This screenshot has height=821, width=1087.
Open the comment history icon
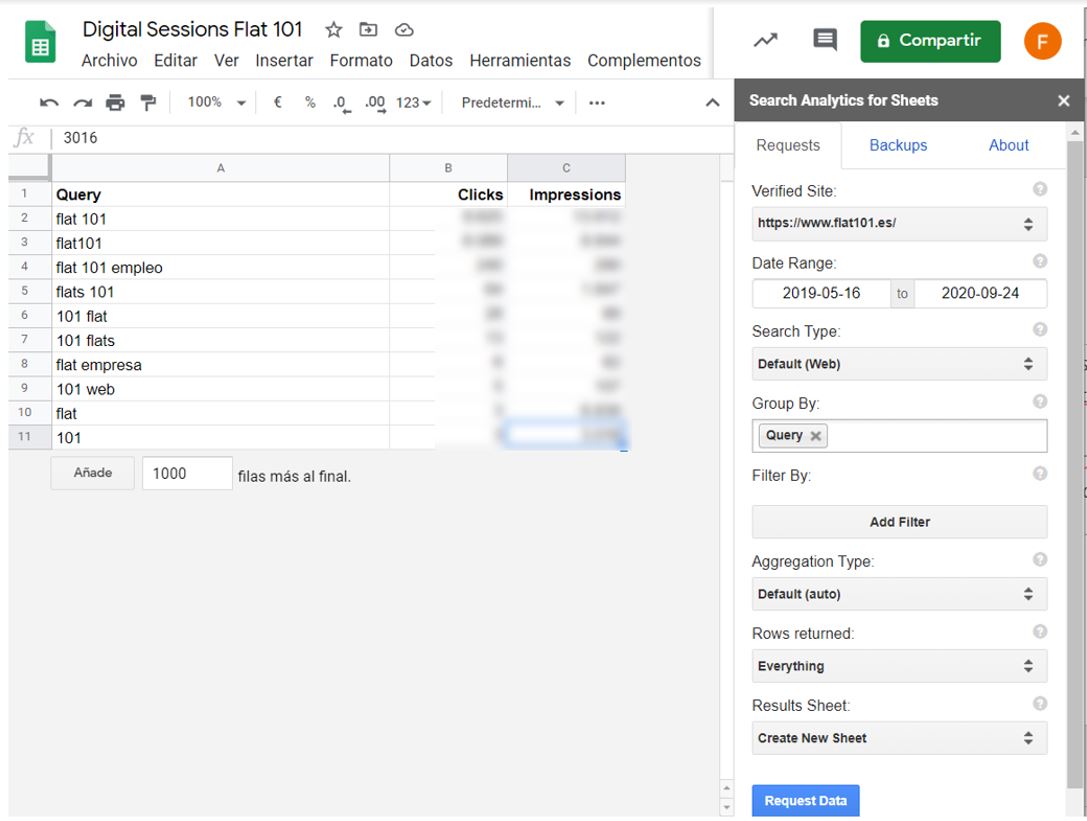[825, 40]
